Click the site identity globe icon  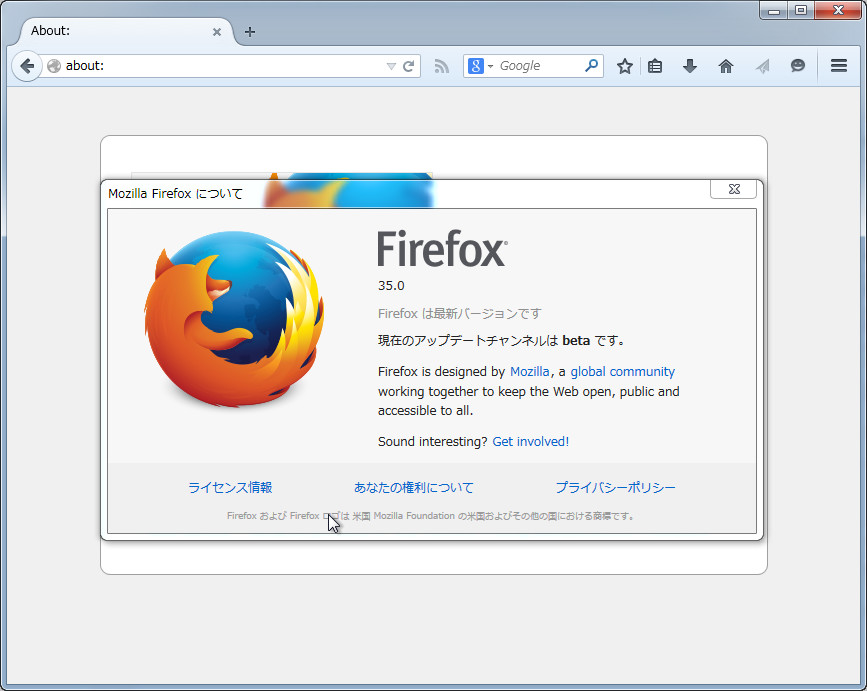53,65
